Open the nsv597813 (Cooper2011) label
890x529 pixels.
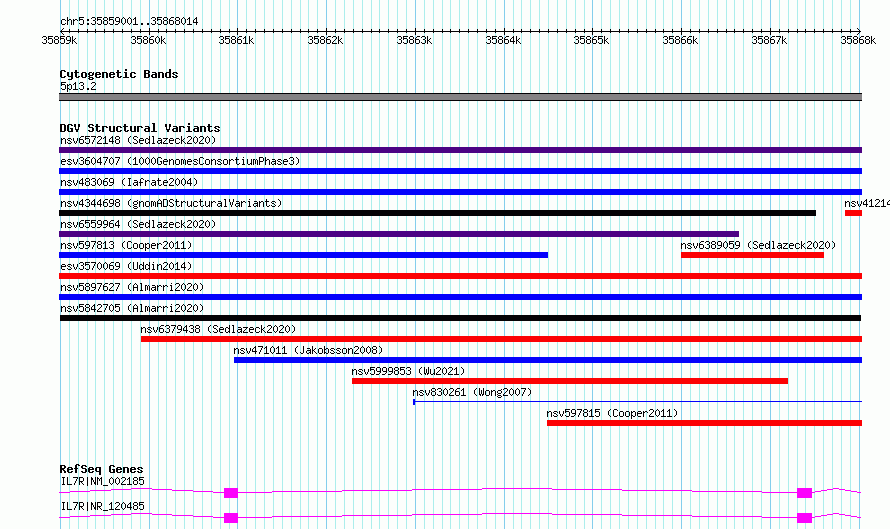click(x=126, y=245)
